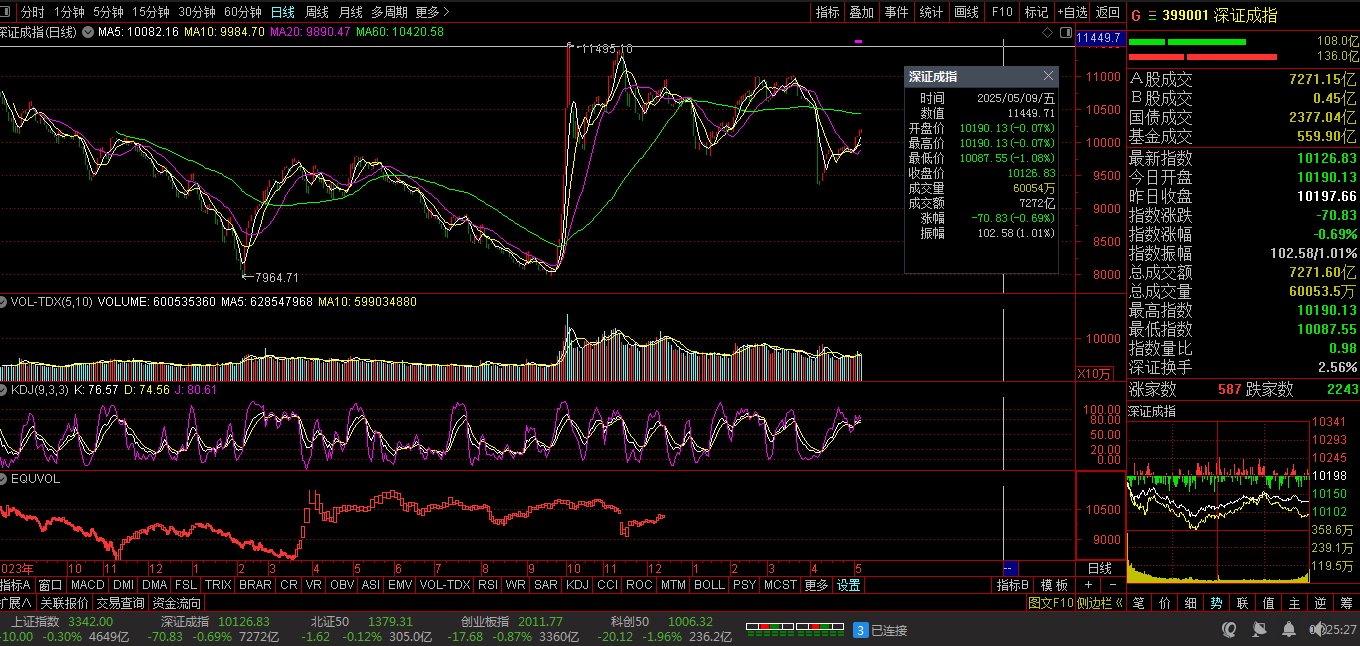Click plus zoom-in button near 模板
This screenshot has width=1360, height=646.
coord(1089,585)
